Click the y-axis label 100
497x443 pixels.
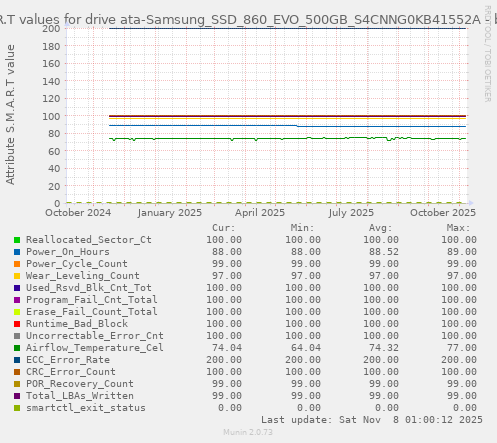[51, 116]
